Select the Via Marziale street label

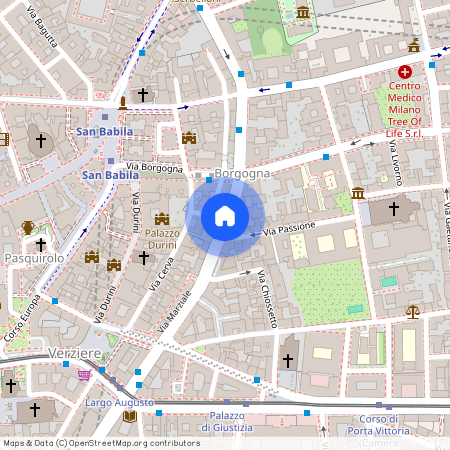coord(174,312)
